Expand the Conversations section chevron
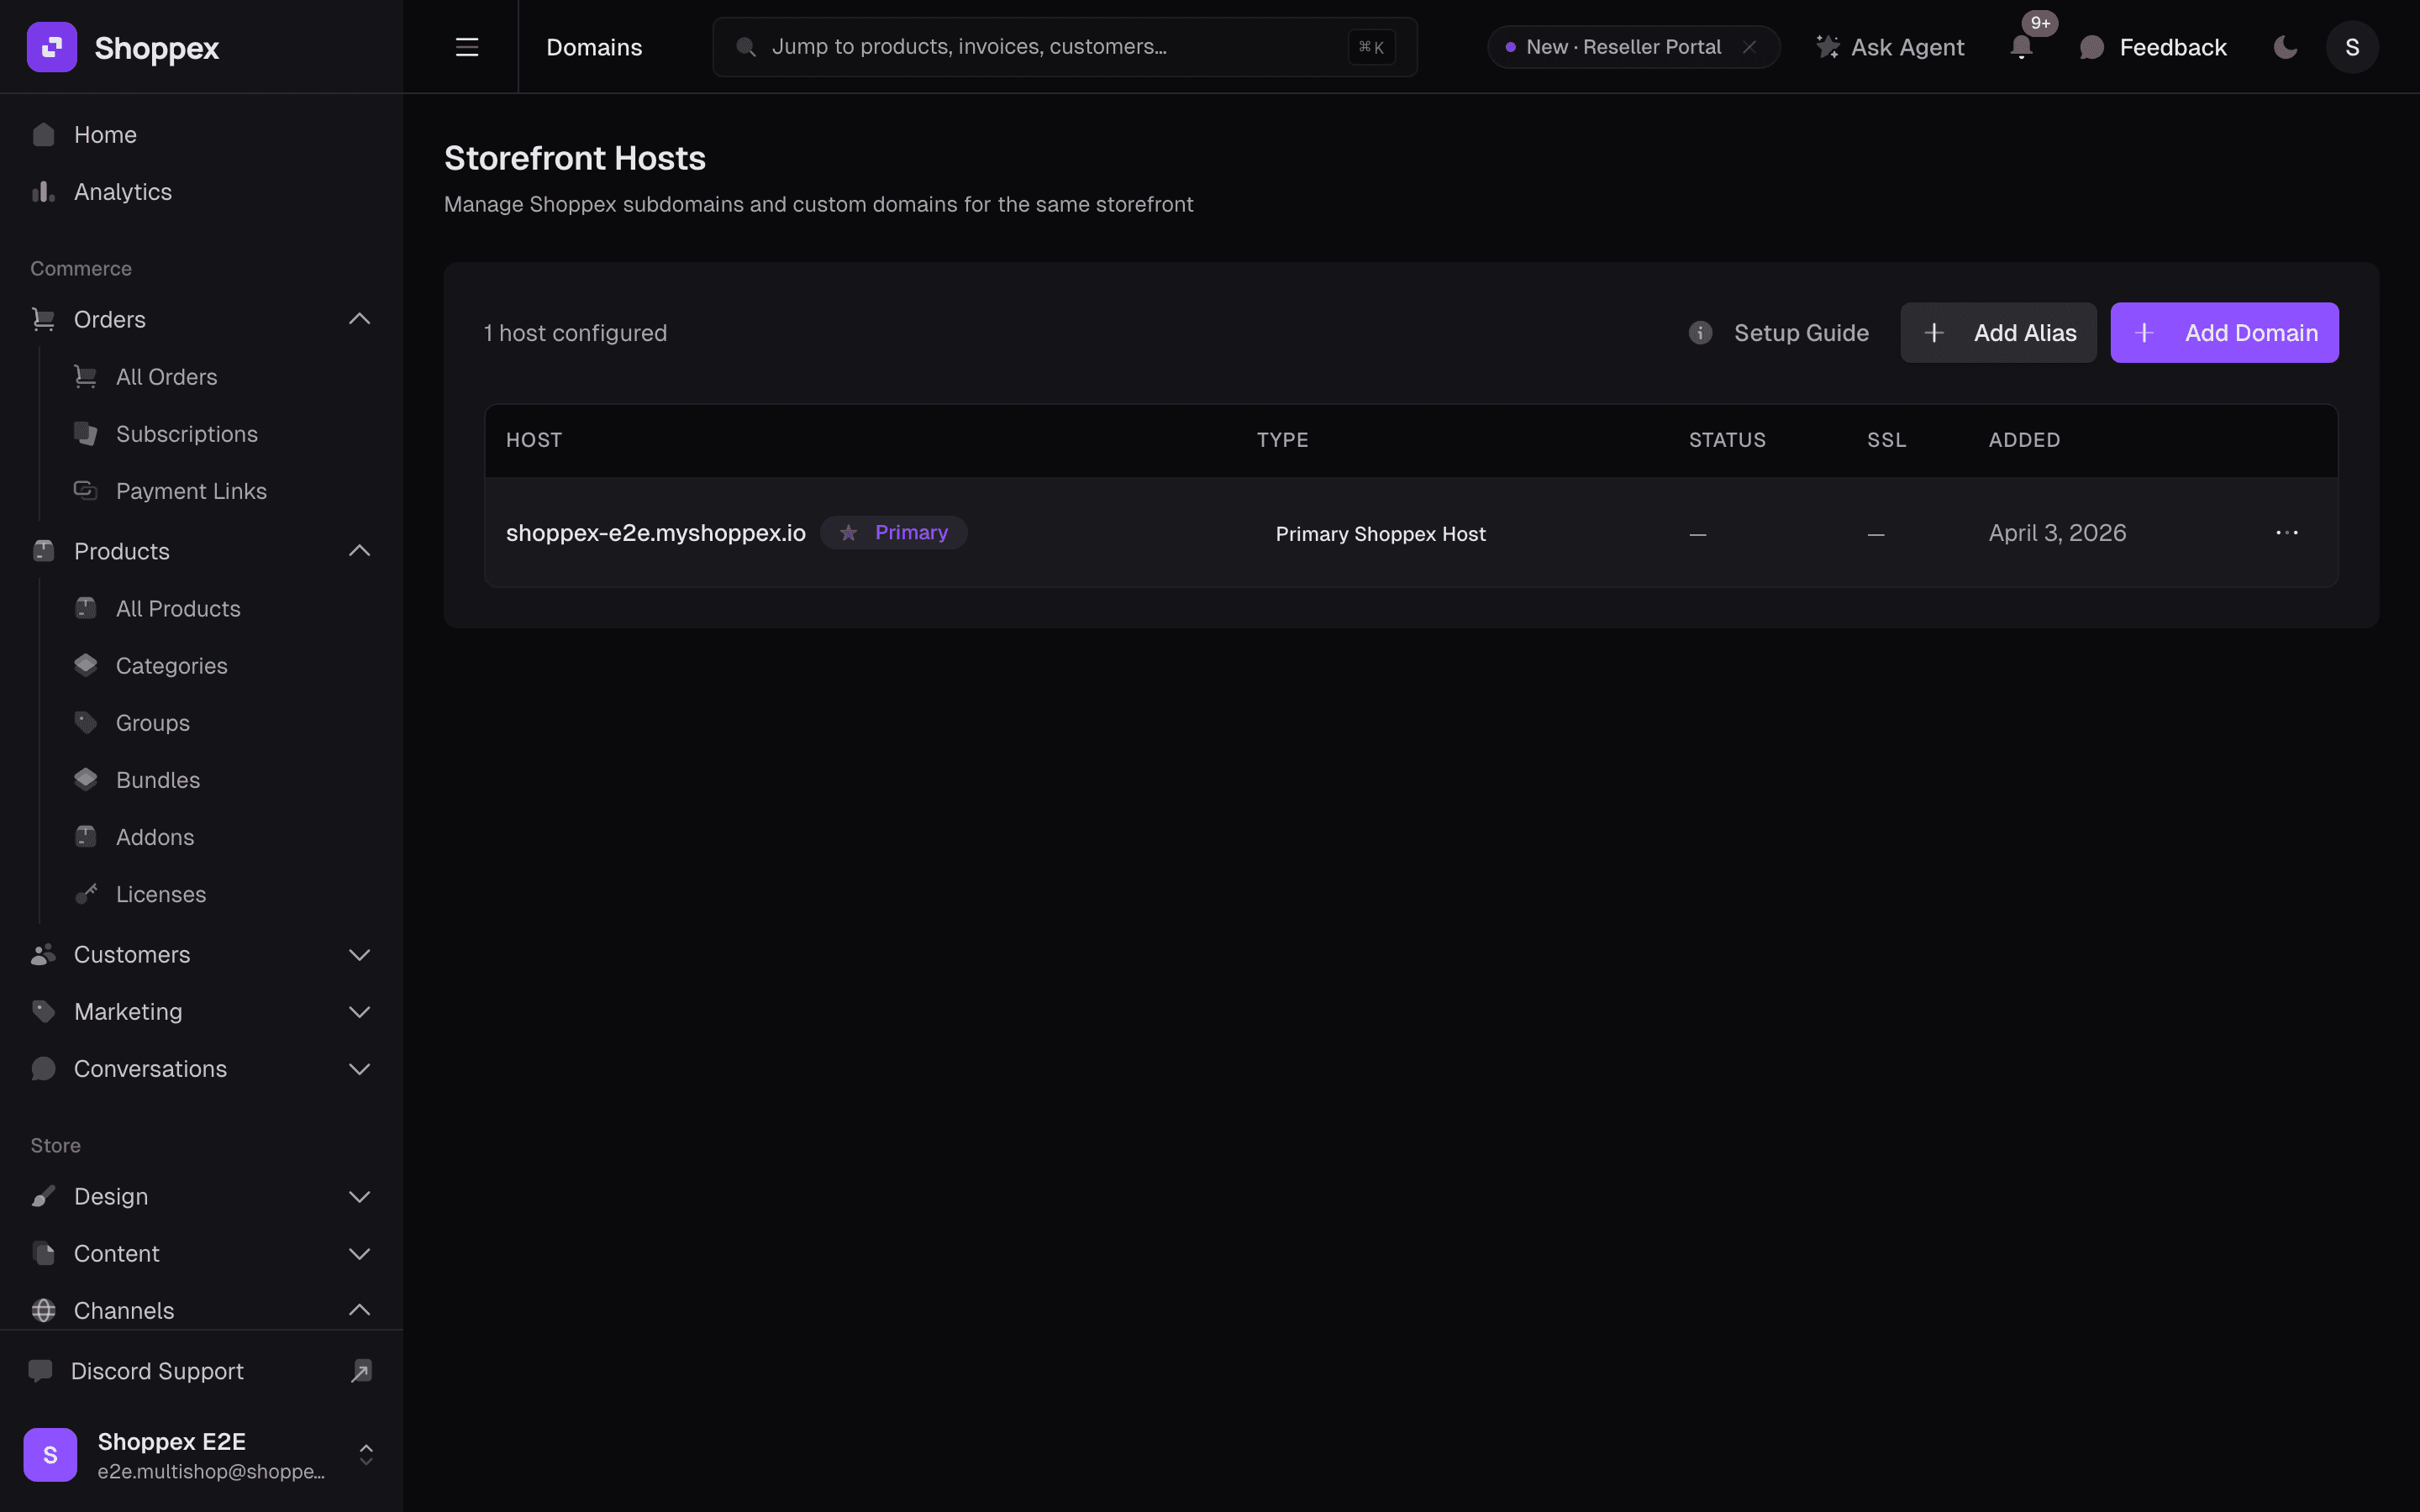The height and width of the screenshot is (1512, 2420). [x=359, y=1069]
